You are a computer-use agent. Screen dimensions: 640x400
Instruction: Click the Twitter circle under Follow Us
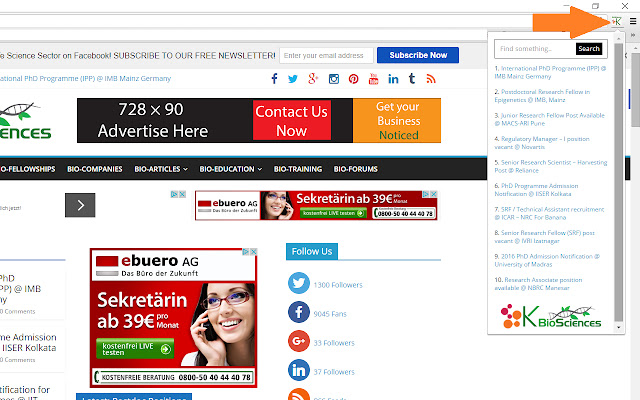(x=299, y=284)
